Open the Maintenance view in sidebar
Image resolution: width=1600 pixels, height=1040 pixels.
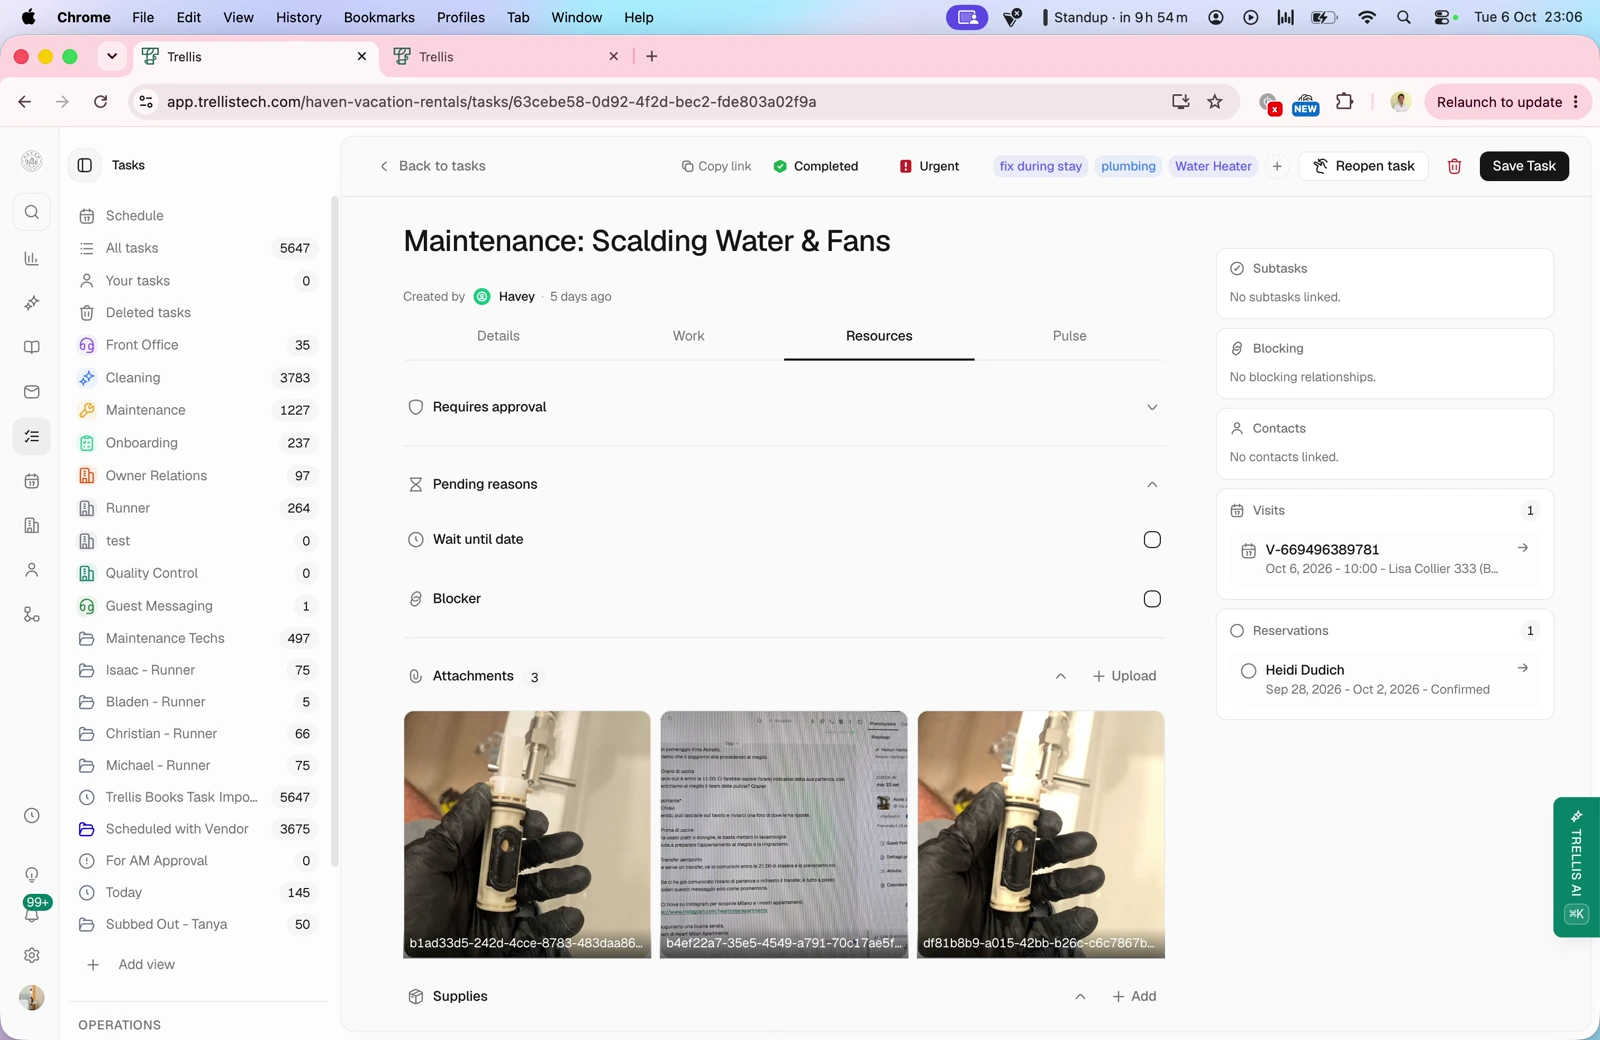(196, 410)
